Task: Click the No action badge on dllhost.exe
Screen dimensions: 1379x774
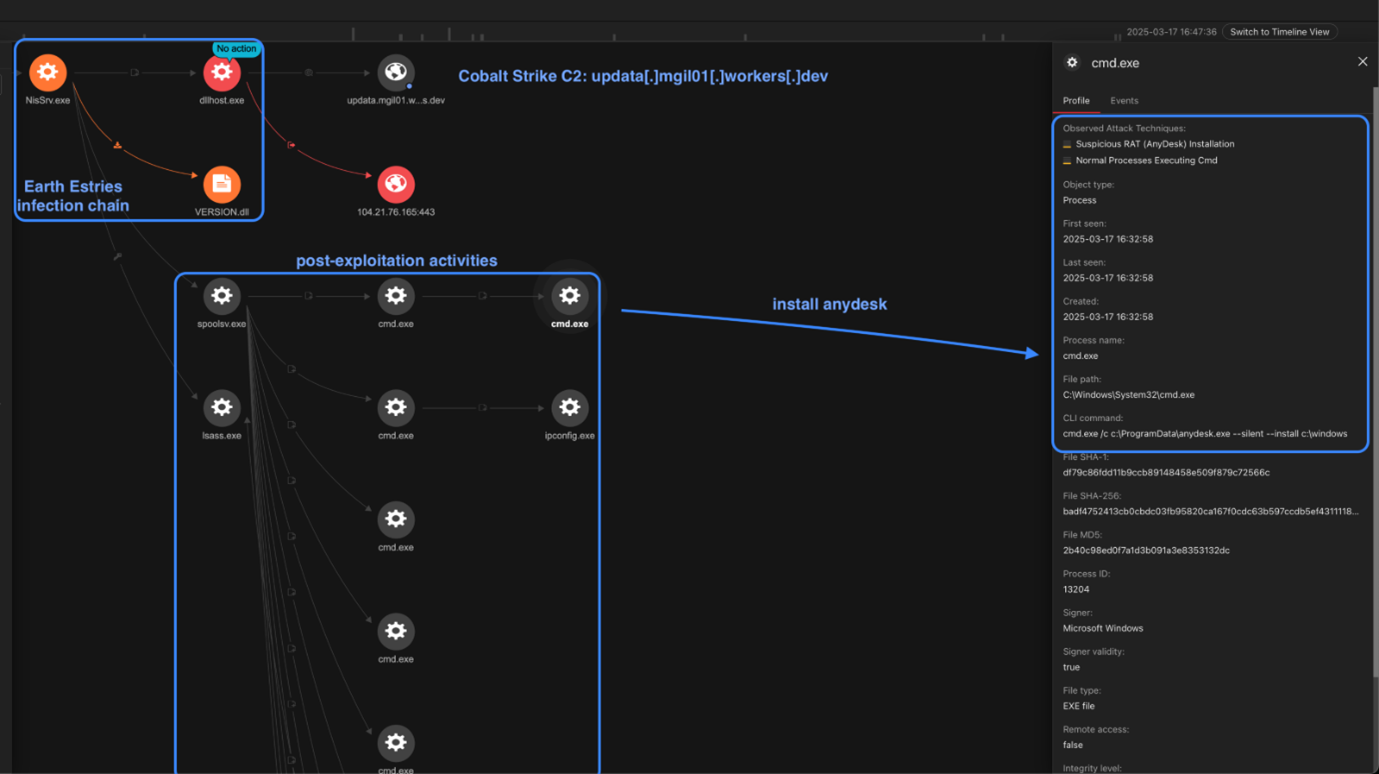Action: point(236,49)
